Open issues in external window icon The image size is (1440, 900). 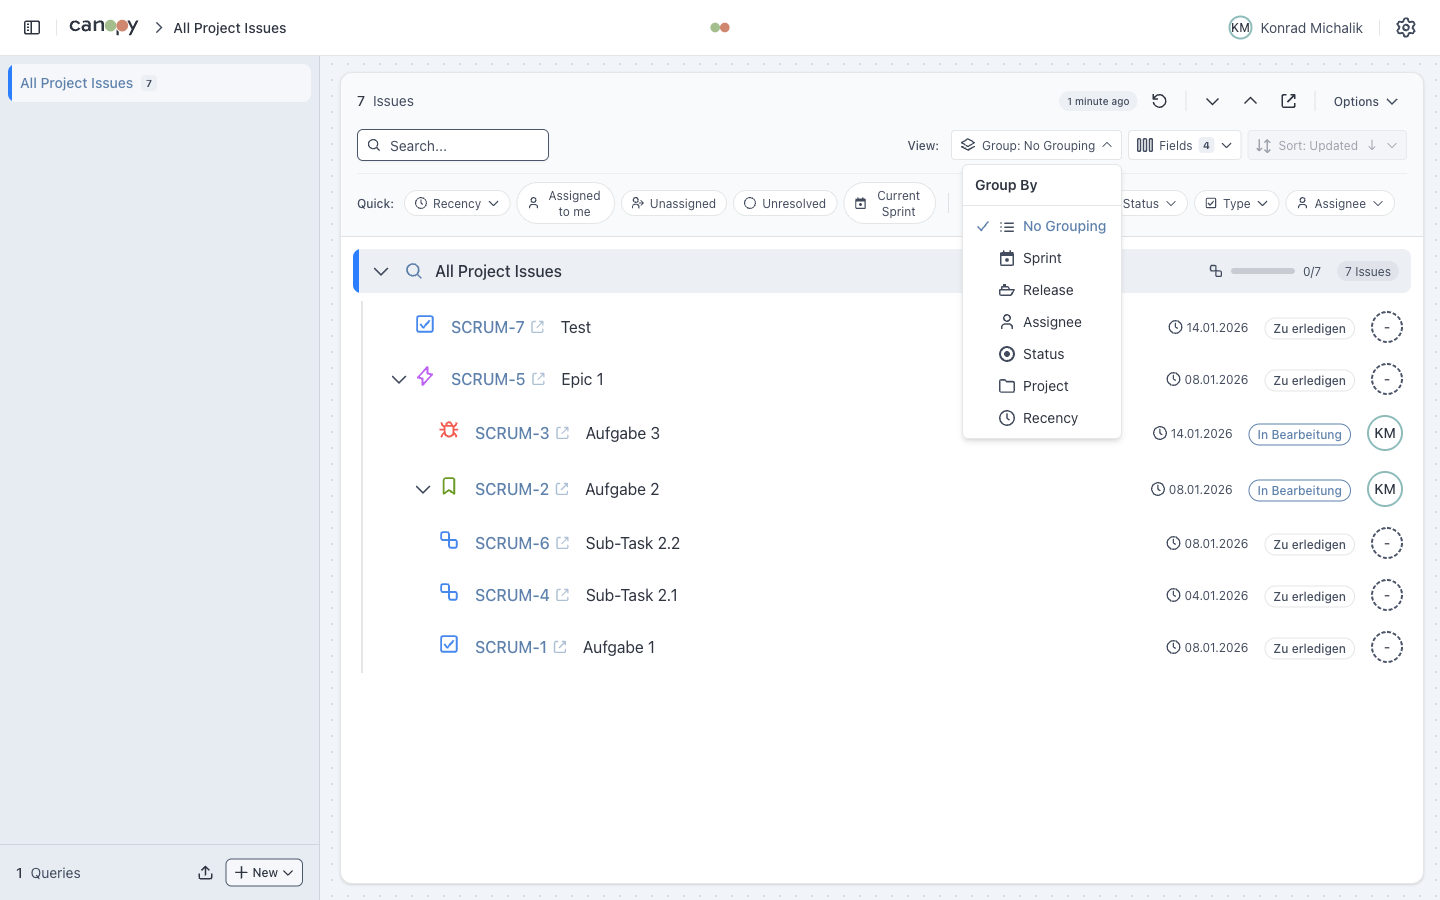[x=1288, y=101]
